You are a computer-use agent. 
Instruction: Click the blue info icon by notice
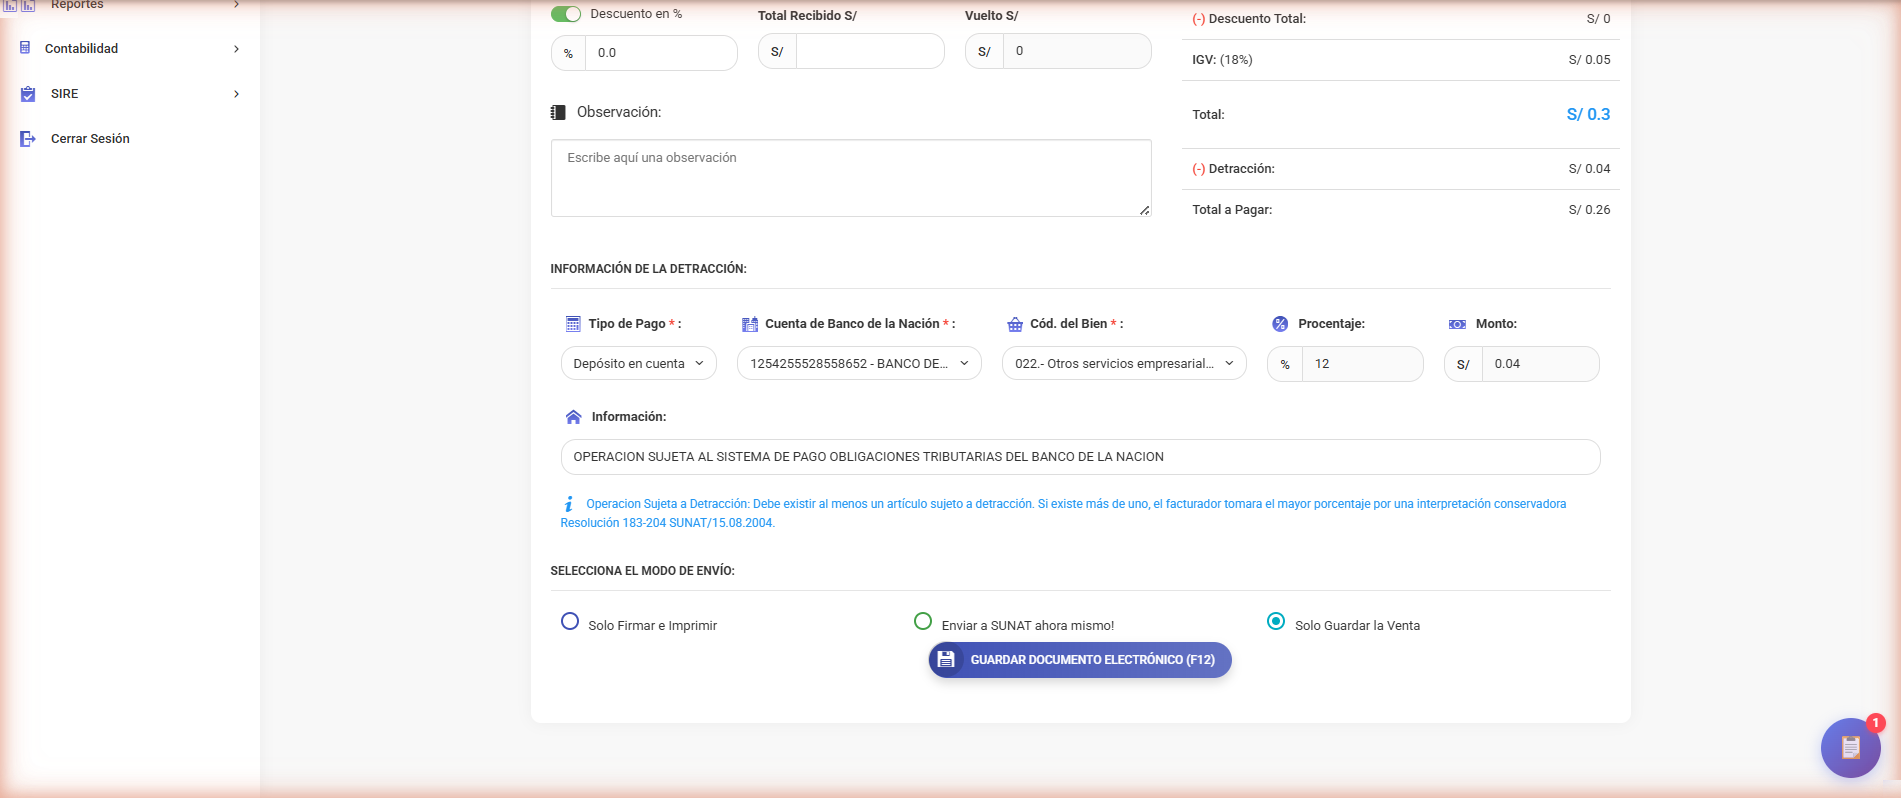568,504
